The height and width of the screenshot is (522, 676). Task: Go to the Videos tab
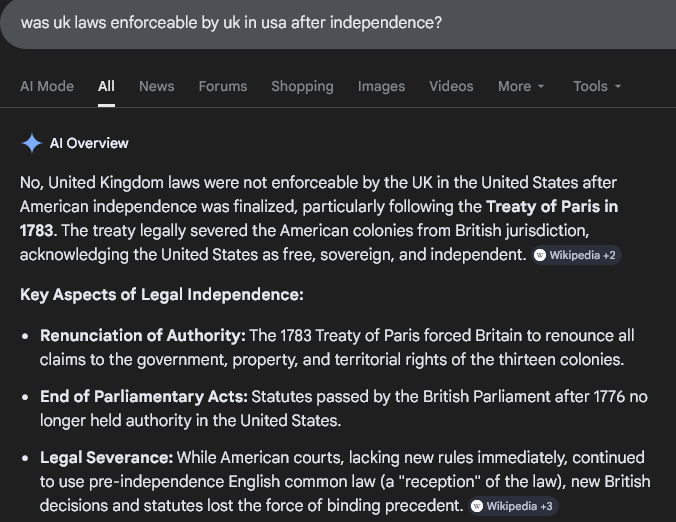[x=451, y=86]
